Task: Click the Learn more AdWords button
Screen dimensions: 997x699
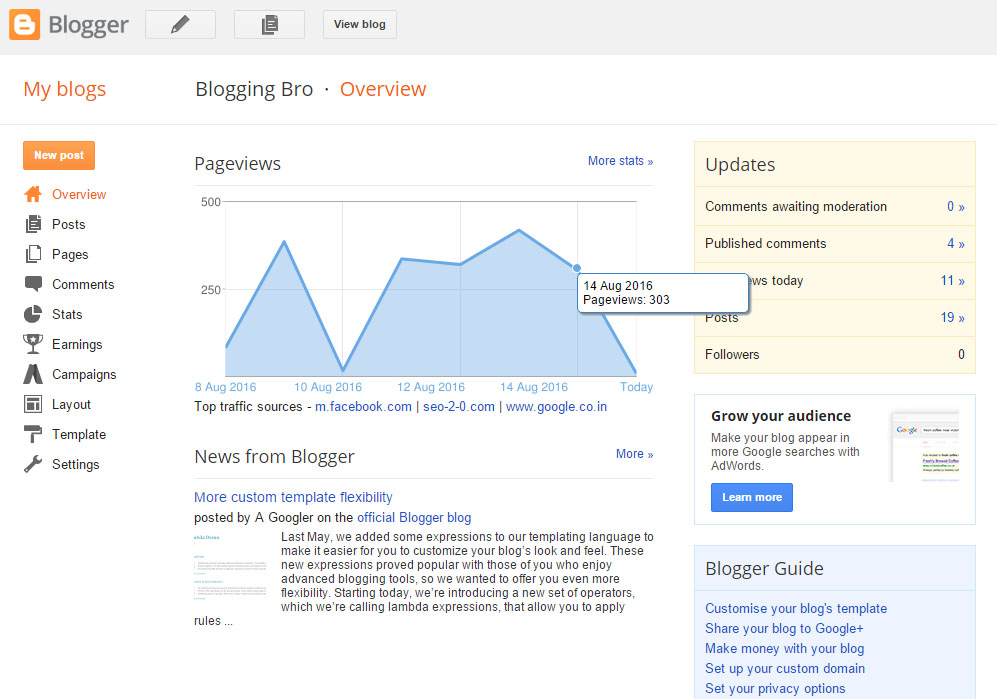Action: pyautogui.click(x=752, y=497)
